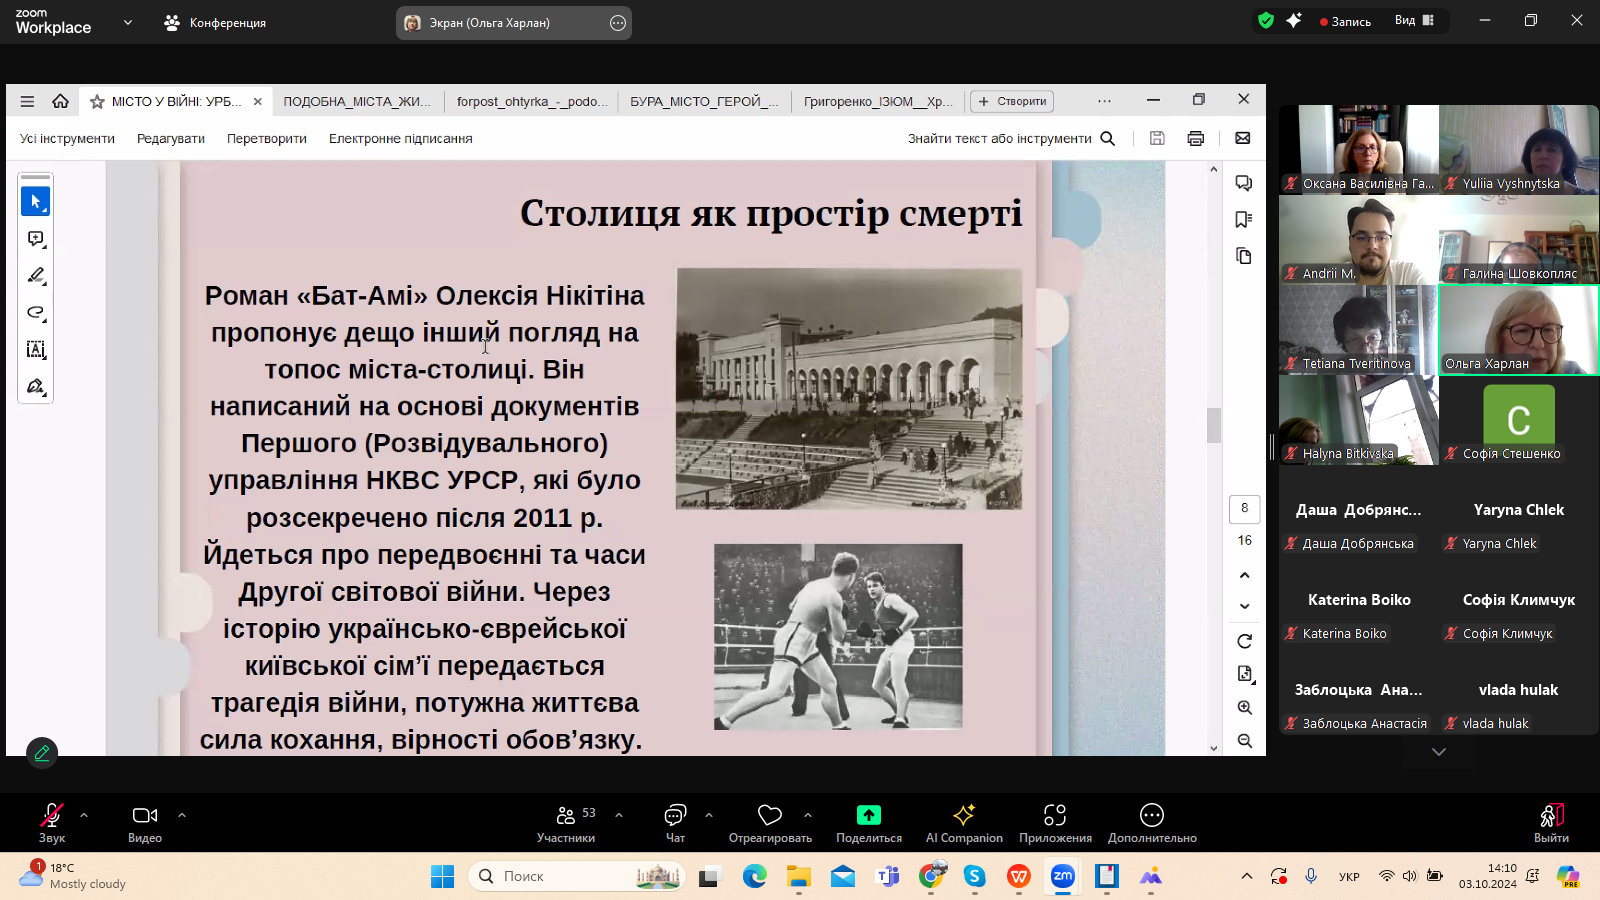Open AI Companion in Zoom toolbar
The height and width of the screenshot is (900, 1600).
[x=964, y=823]
